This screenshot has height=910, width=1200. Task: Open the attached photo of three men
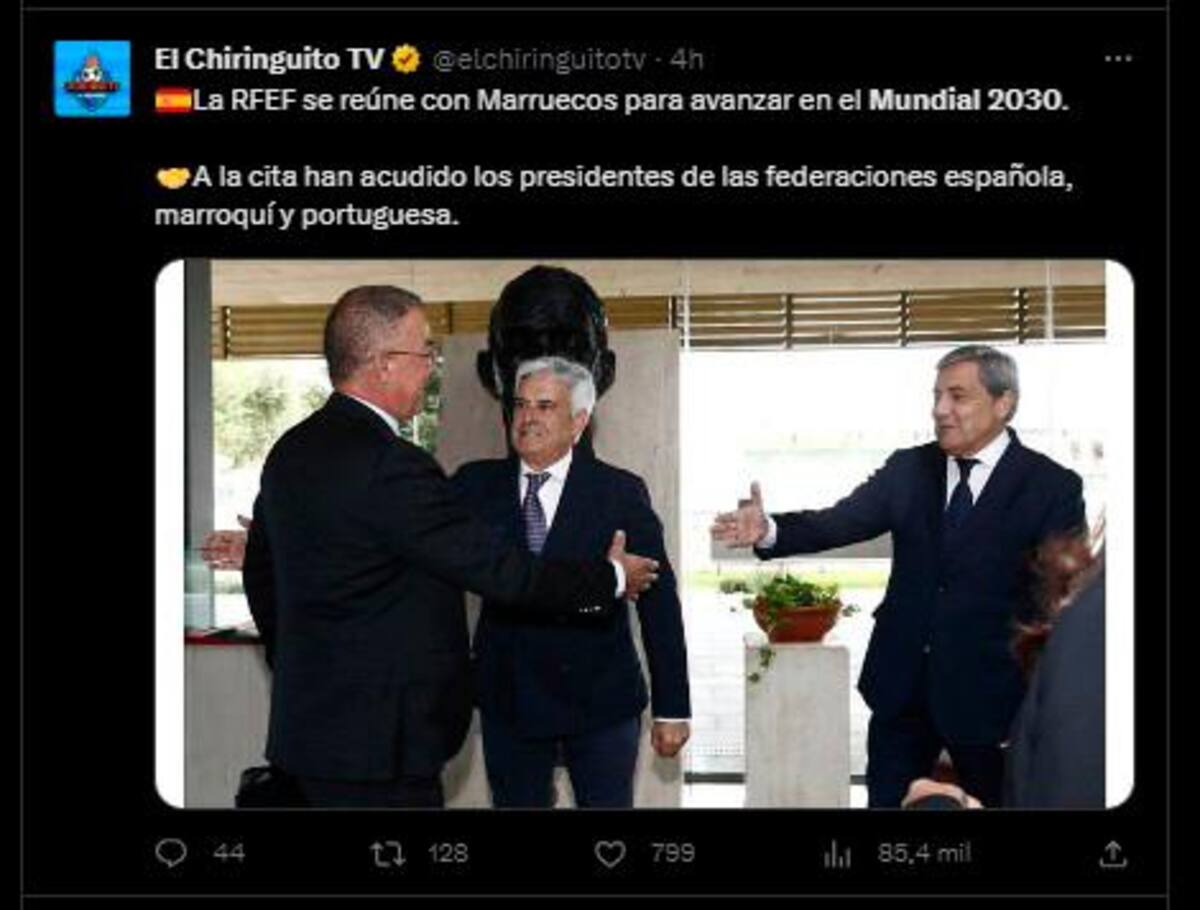click(x=644, y=533)
